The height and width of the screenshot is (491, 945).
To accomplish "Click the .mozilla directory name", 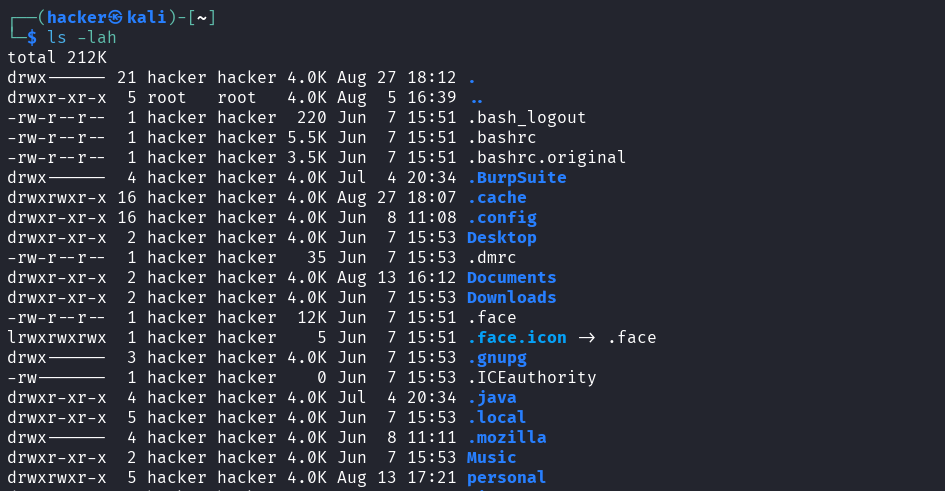I will (x=506, y=437).
